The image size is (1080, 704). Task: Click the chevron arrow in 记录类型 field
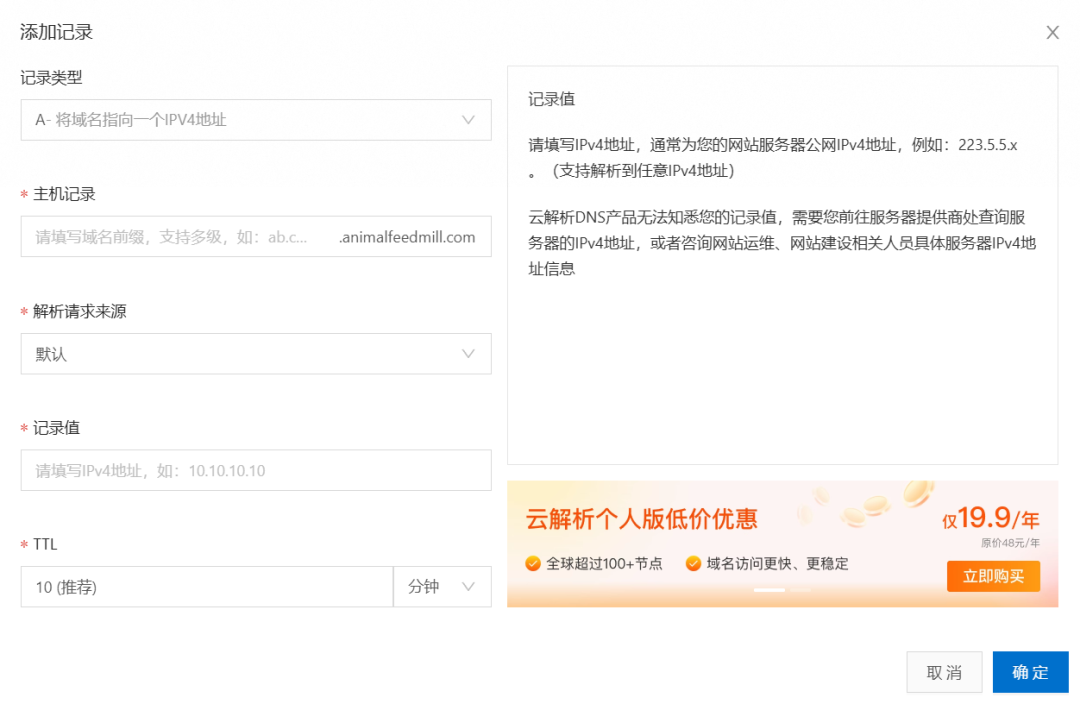[x=468, y=120]
